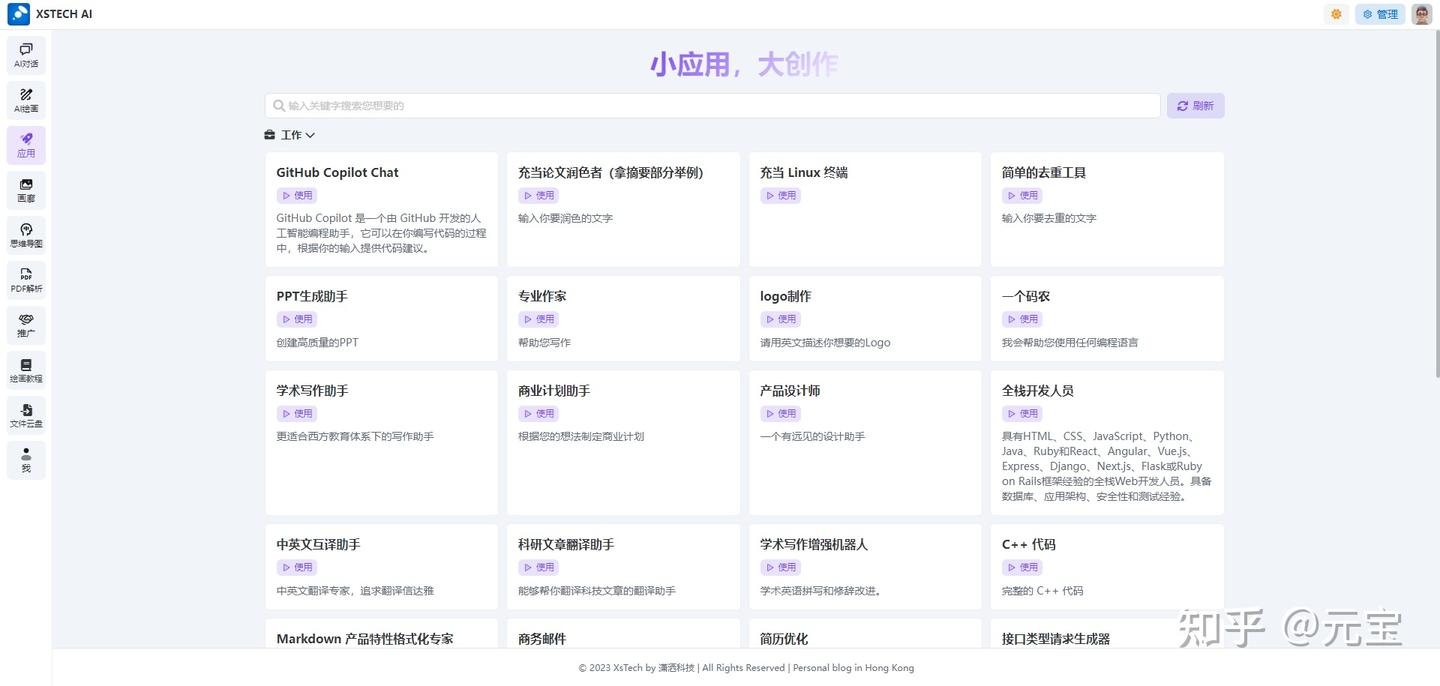Toggle the sun light-theme switch
Screen dimensions: 1440x686
pos(1336,14)
